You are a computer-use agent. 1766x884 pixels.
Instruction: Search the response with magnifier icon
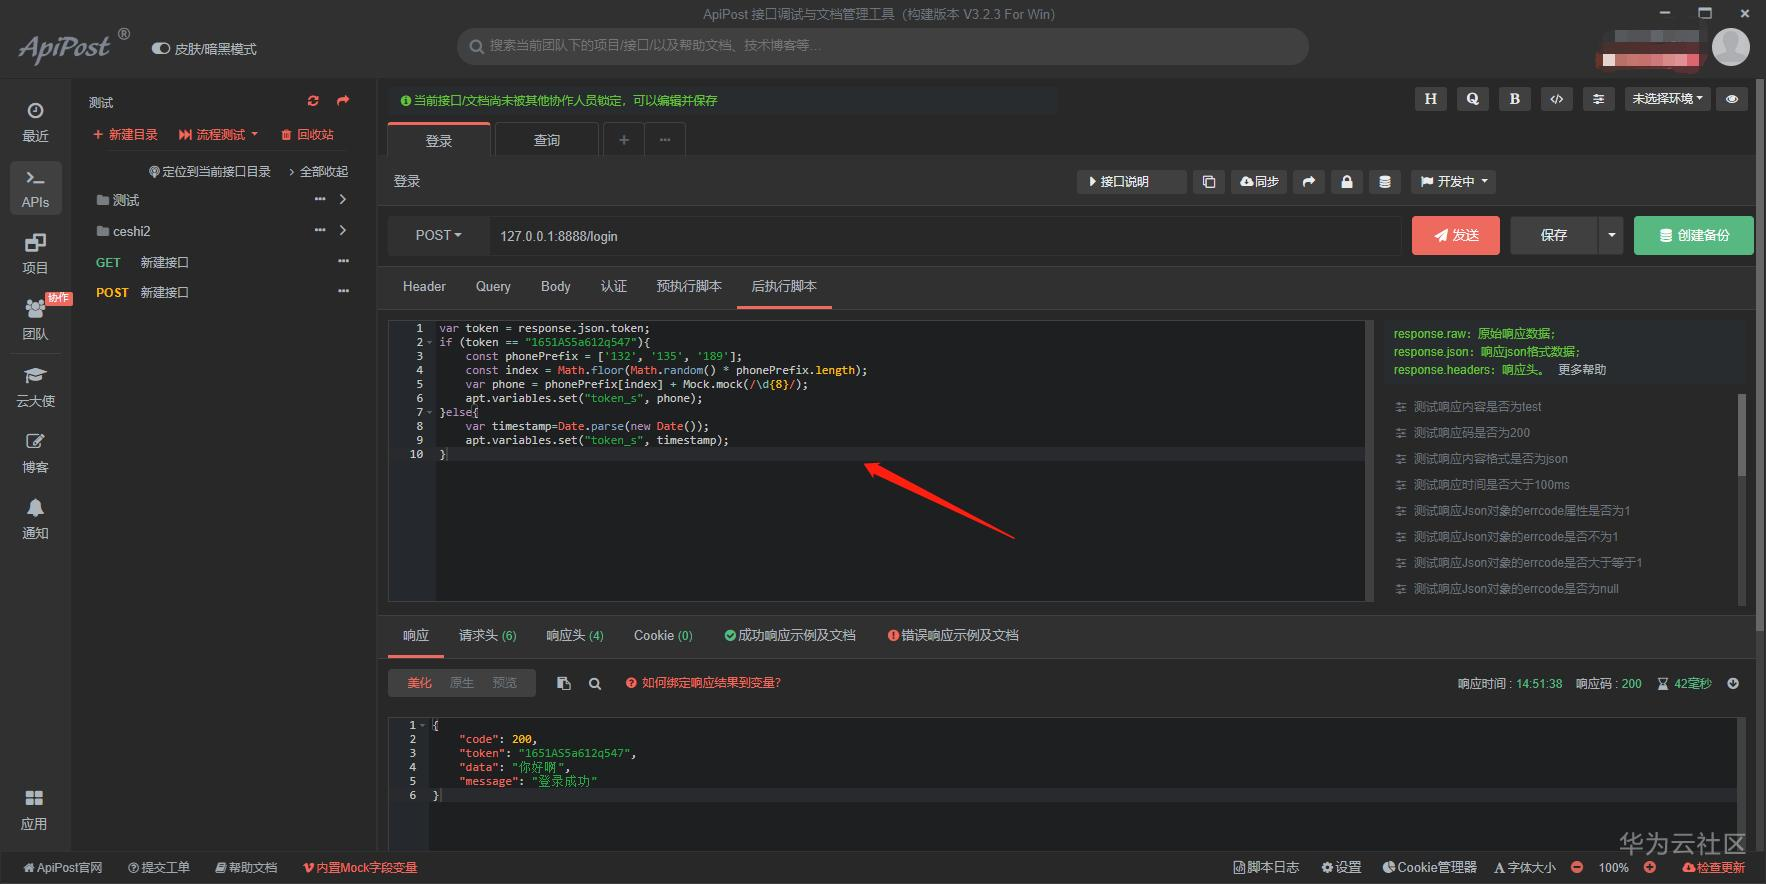tap(595, 684)
